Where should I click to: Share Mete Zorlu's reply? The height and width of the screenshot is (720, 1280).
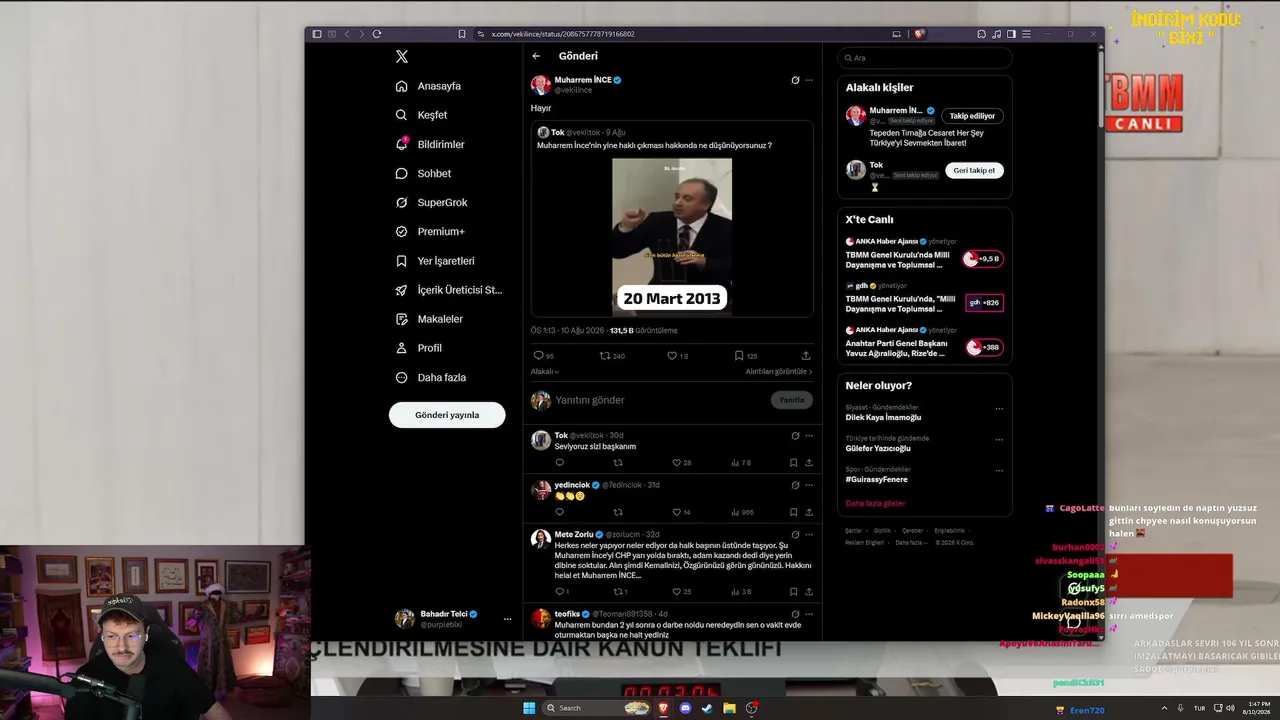(808, 592)
